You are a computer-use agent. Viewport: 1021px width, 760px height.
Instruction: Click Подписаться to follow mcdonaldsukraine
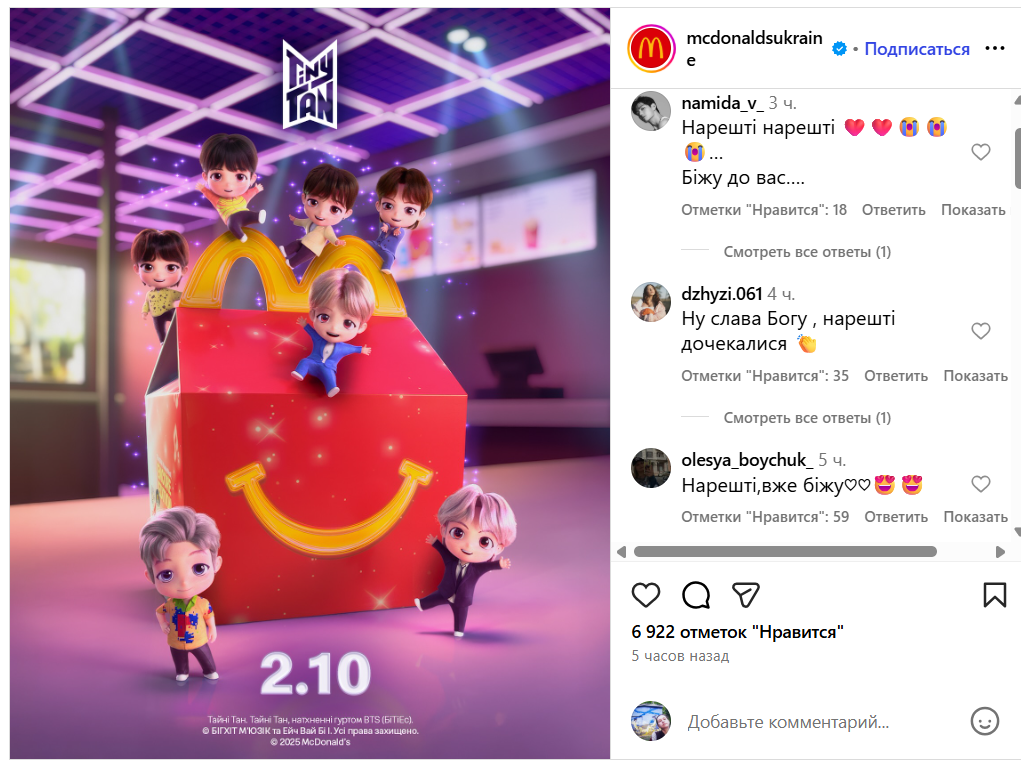tap(917, 49)
